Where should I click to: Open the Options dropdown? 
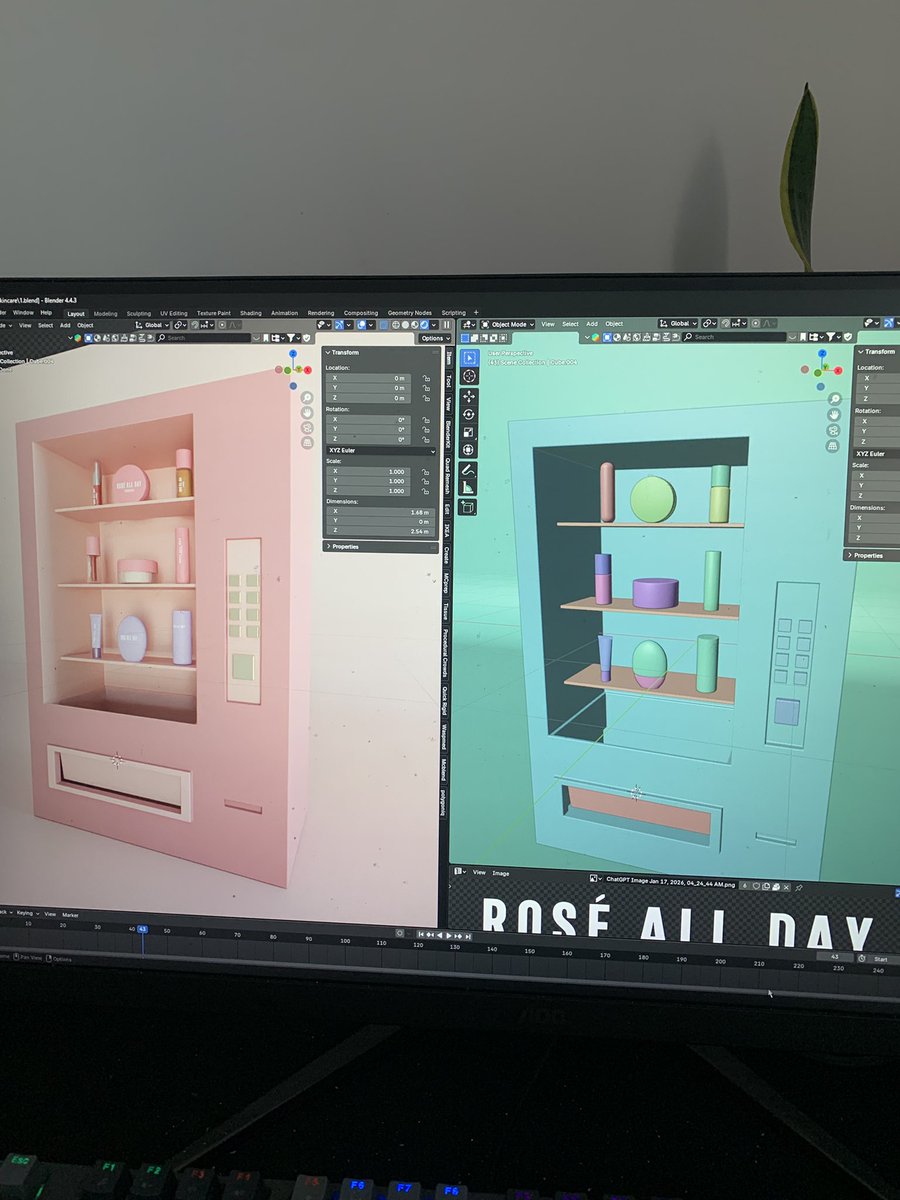(433, 338)
